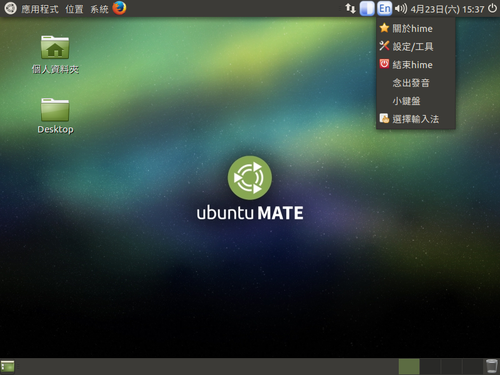Click the trash icon in bottom panel
This screenshot has height=375, width=500.
pyautogui.click(x=491, y=366)
